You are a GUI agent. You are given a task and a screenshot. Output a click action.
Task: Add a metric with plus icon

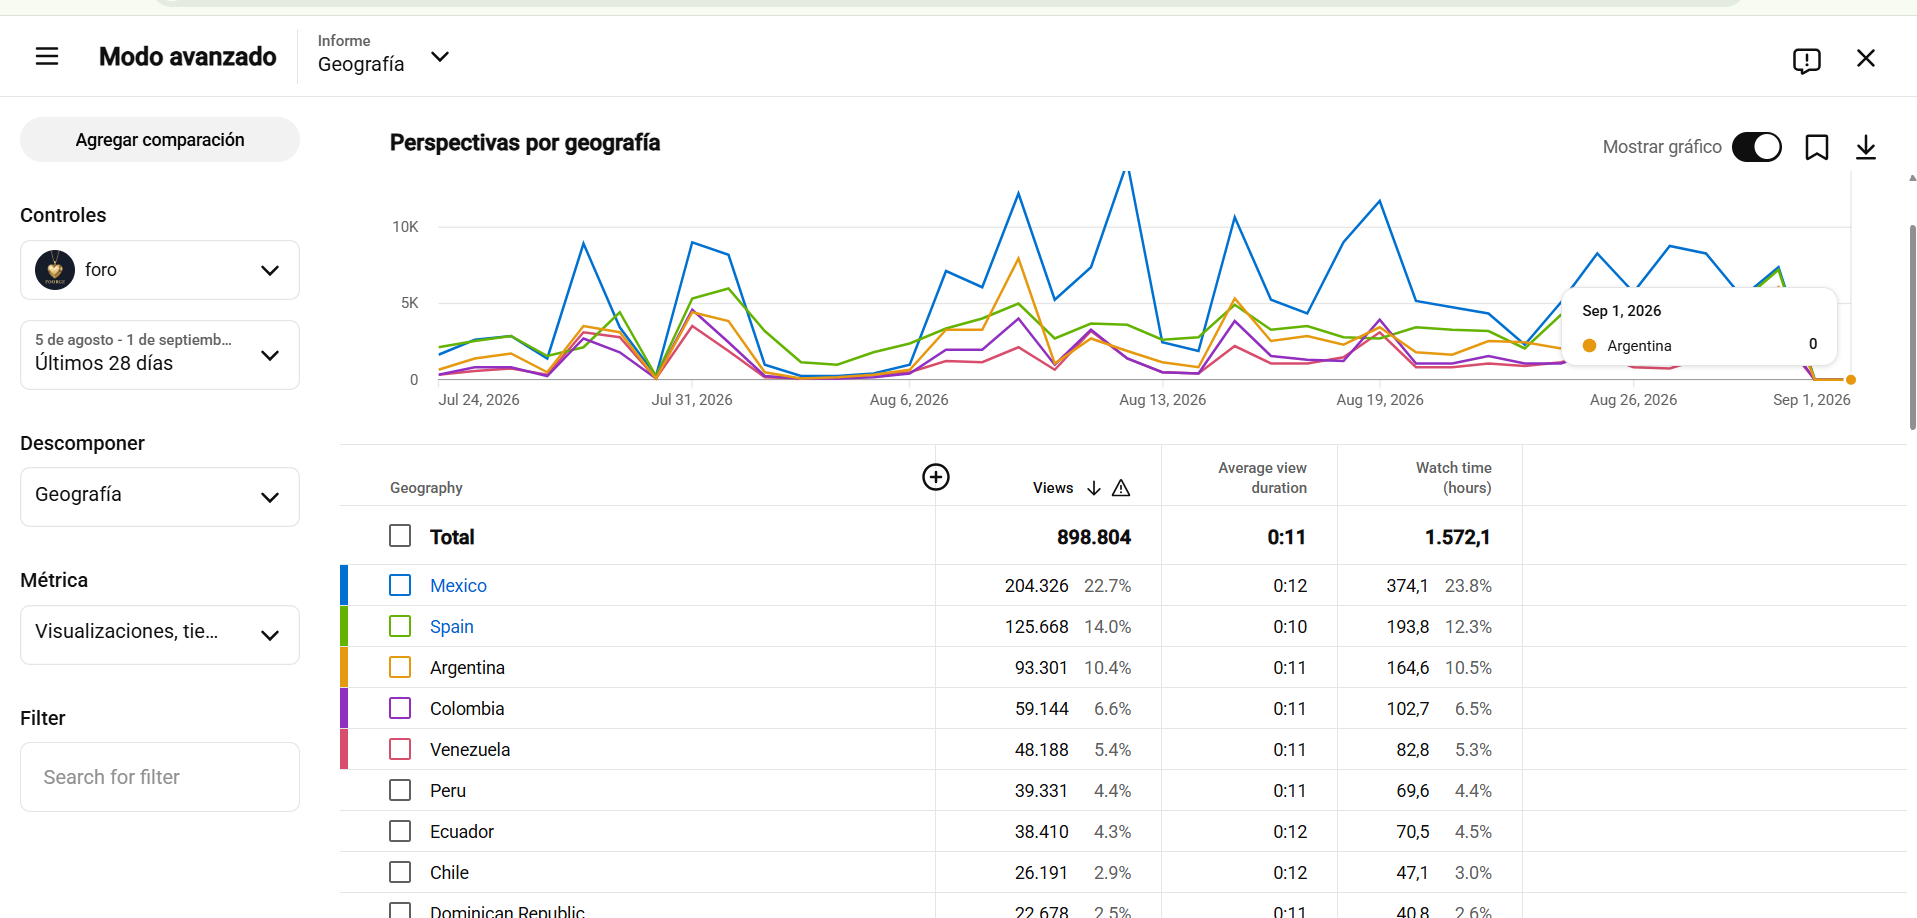pos(935,477)
